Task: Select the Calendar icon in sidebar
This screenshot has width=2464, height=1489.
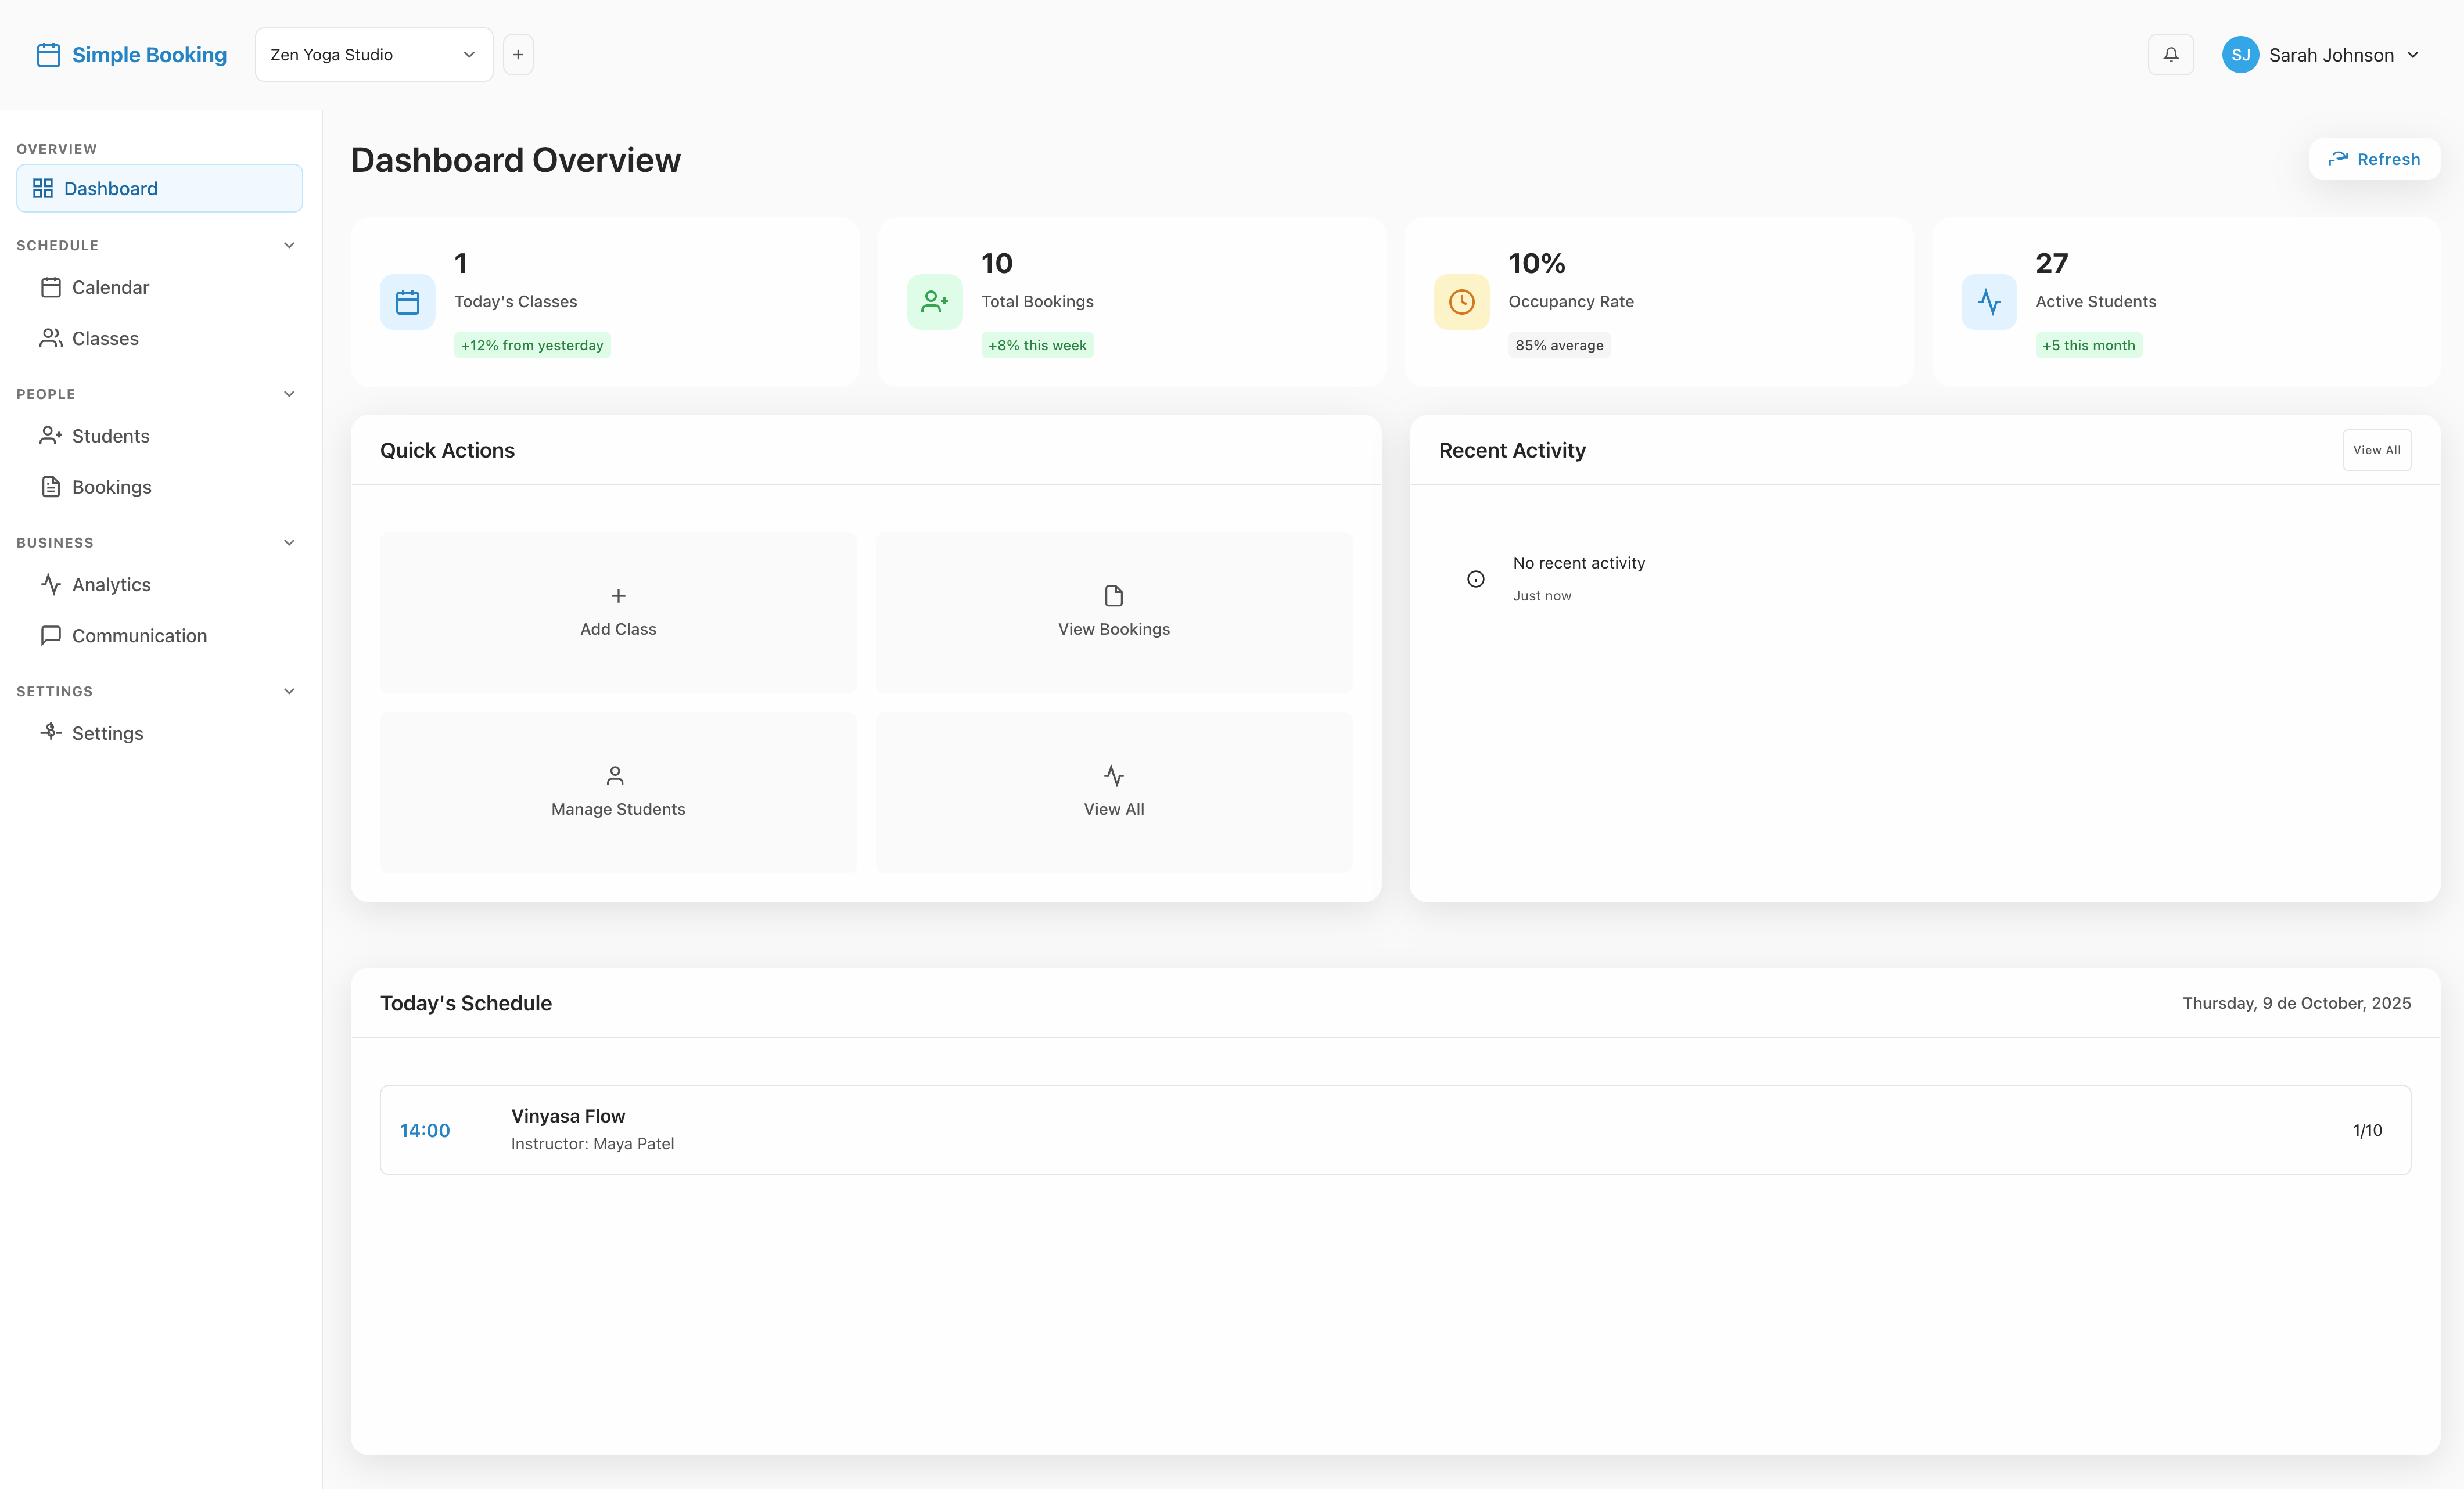Action: point(51,287)
